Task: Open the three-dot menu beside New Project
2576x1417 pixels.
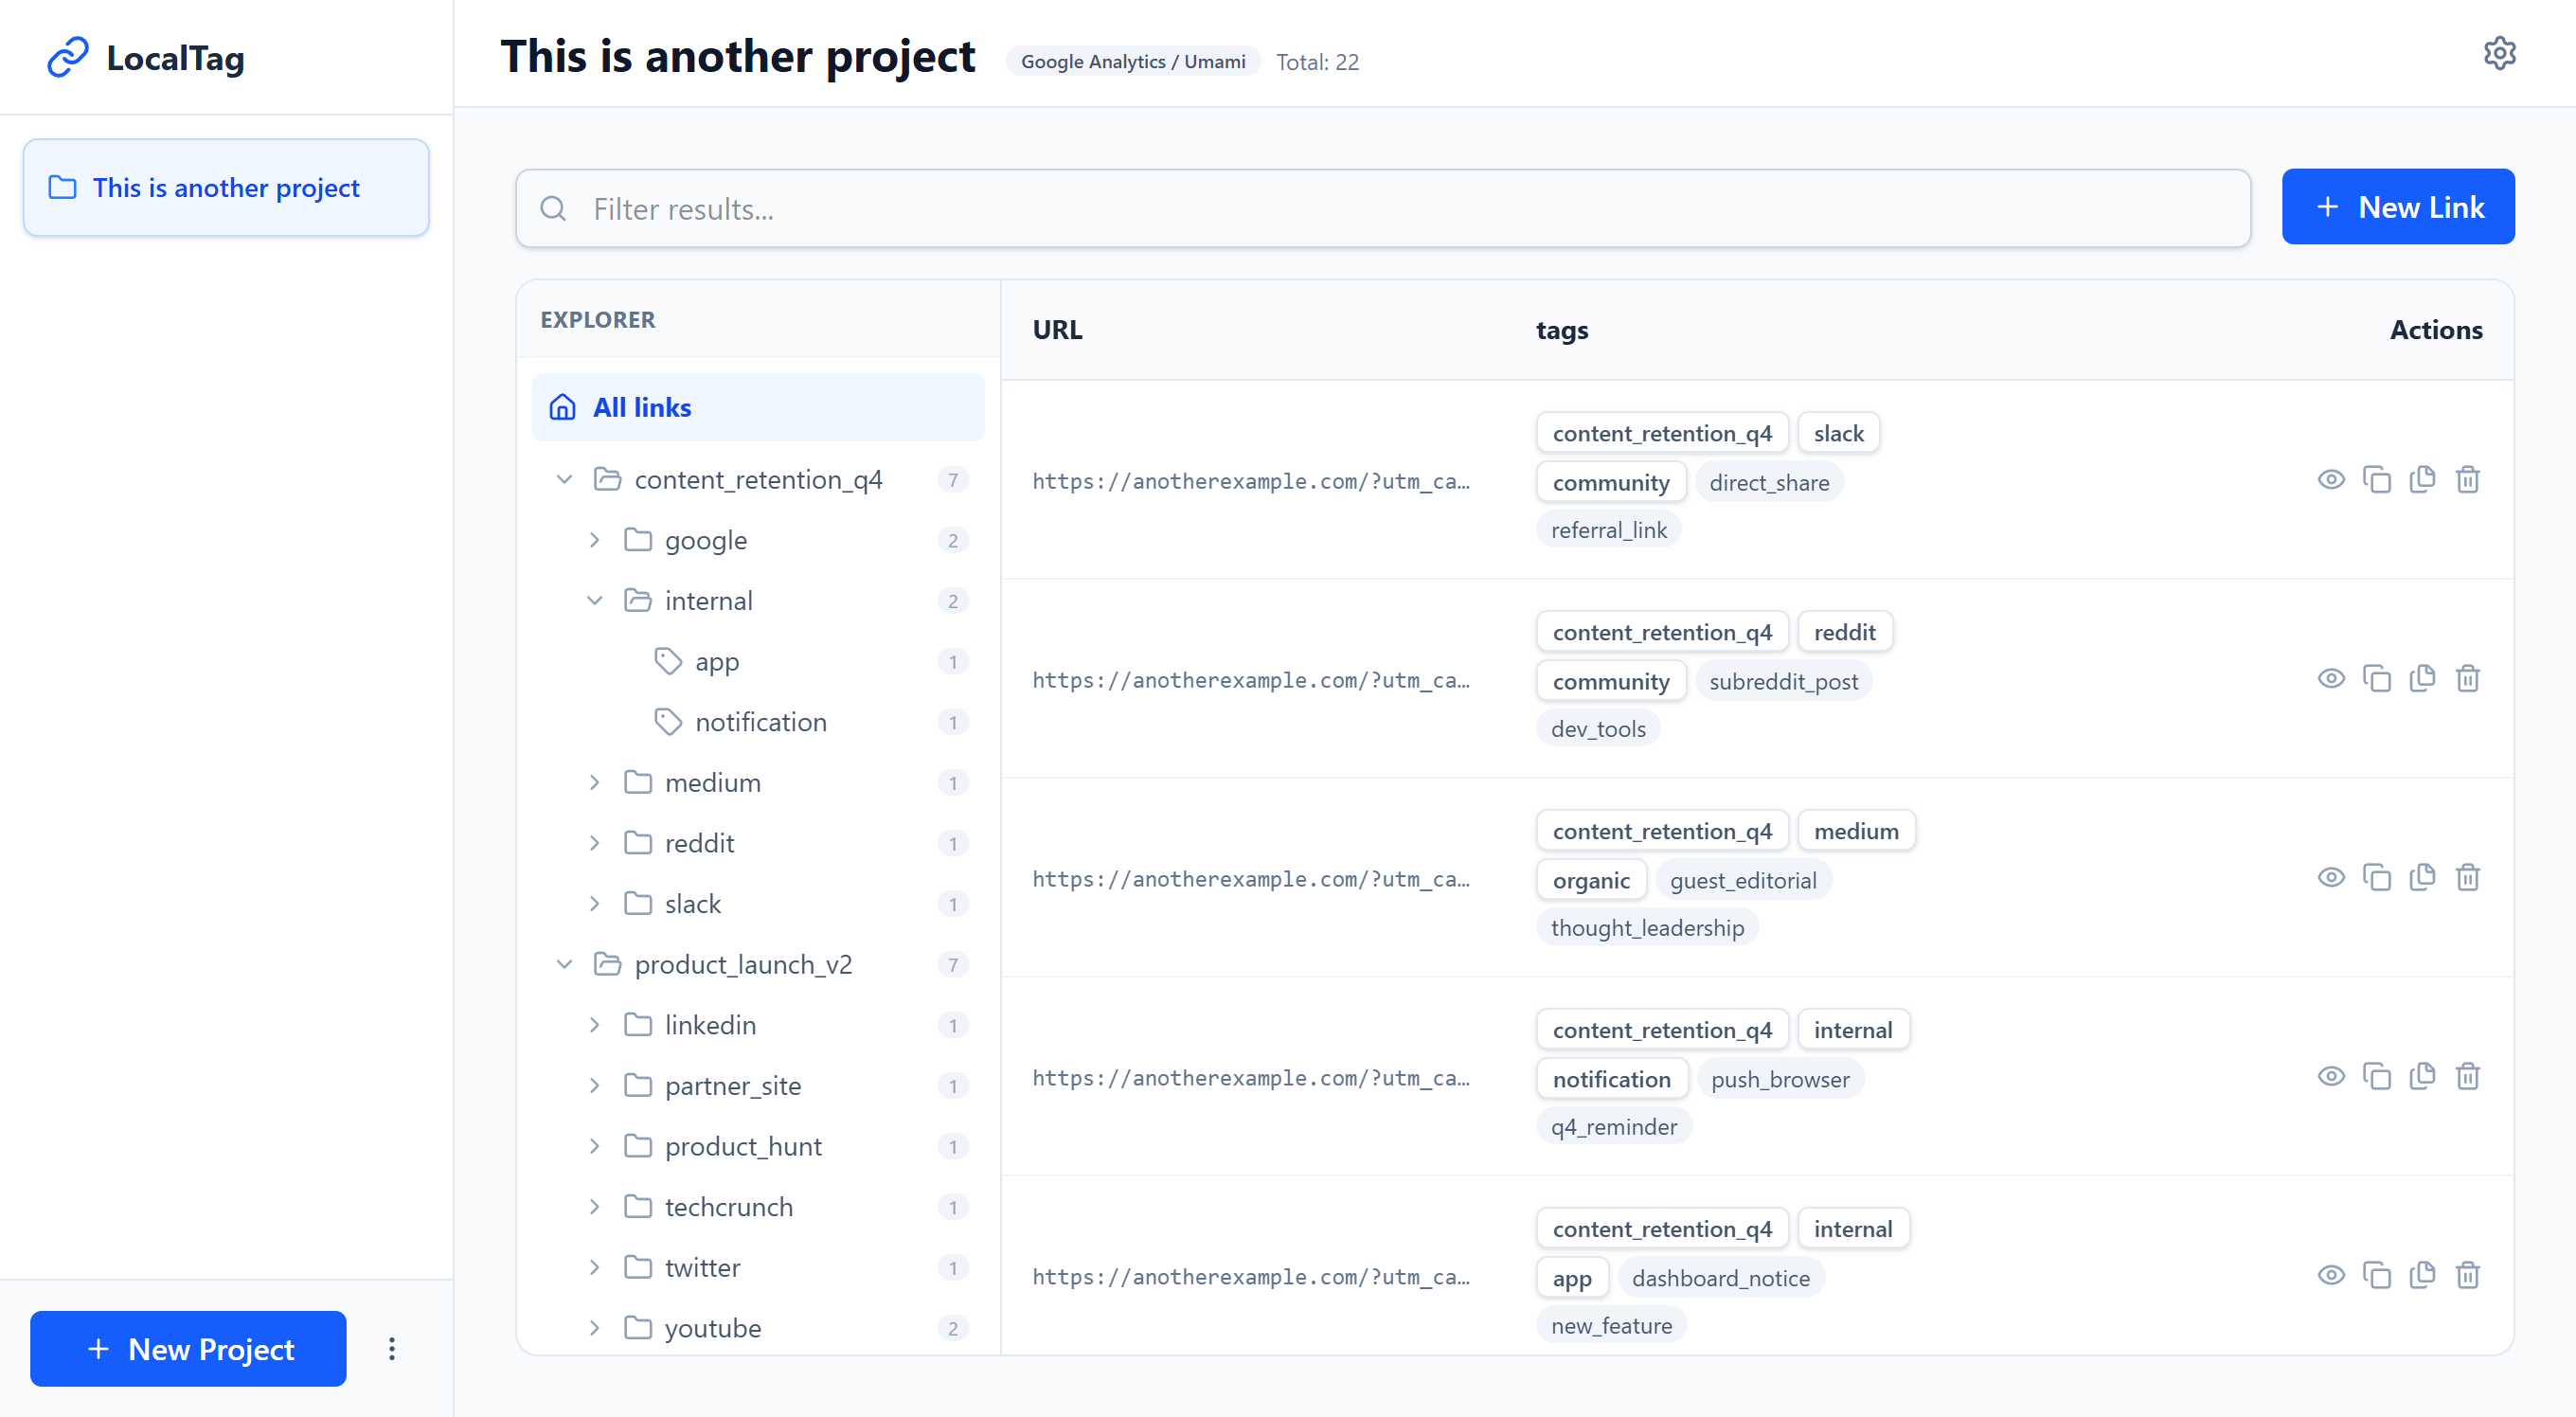Action: [x=392, y=1349]
